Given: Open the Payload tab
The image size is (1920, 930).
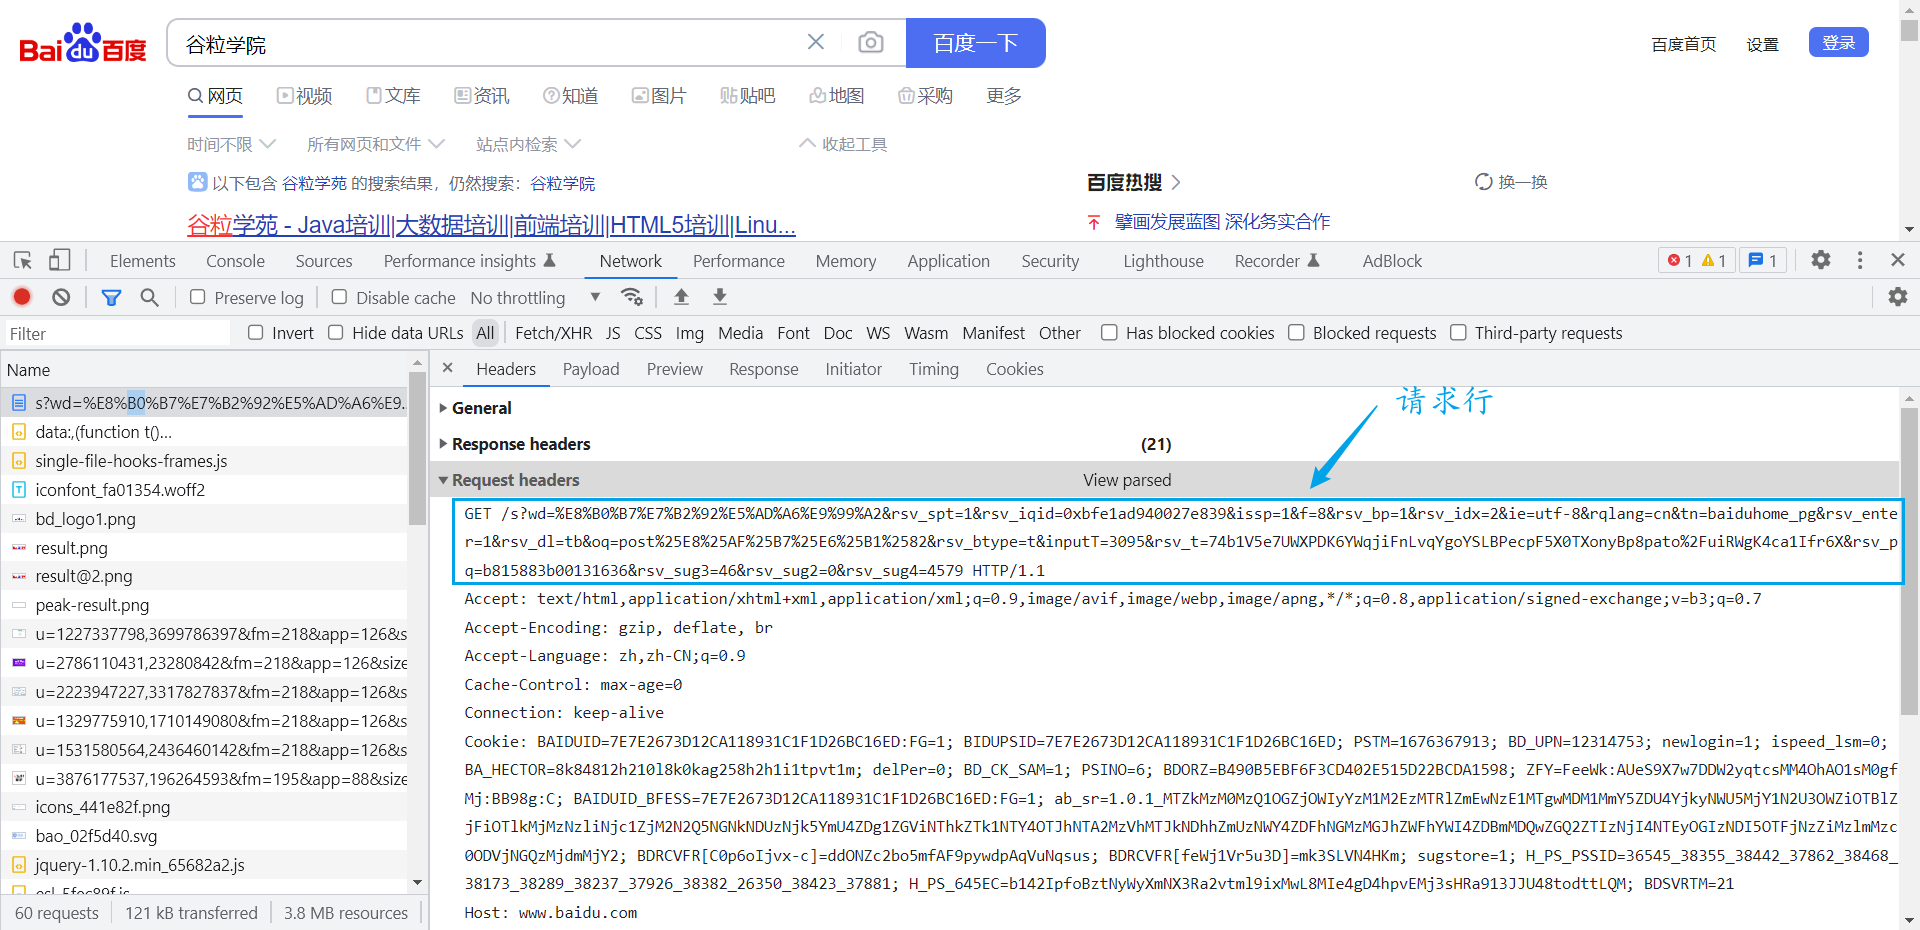Looking at the screenshot, I should coord(591,369).
